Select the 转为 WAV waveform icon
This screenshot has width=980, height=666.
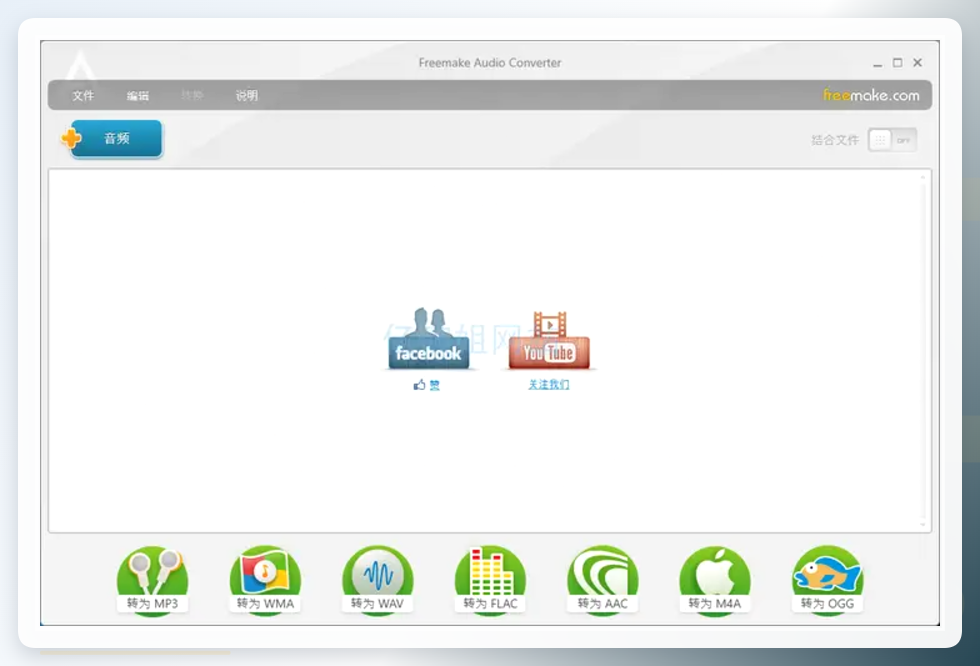378,580
